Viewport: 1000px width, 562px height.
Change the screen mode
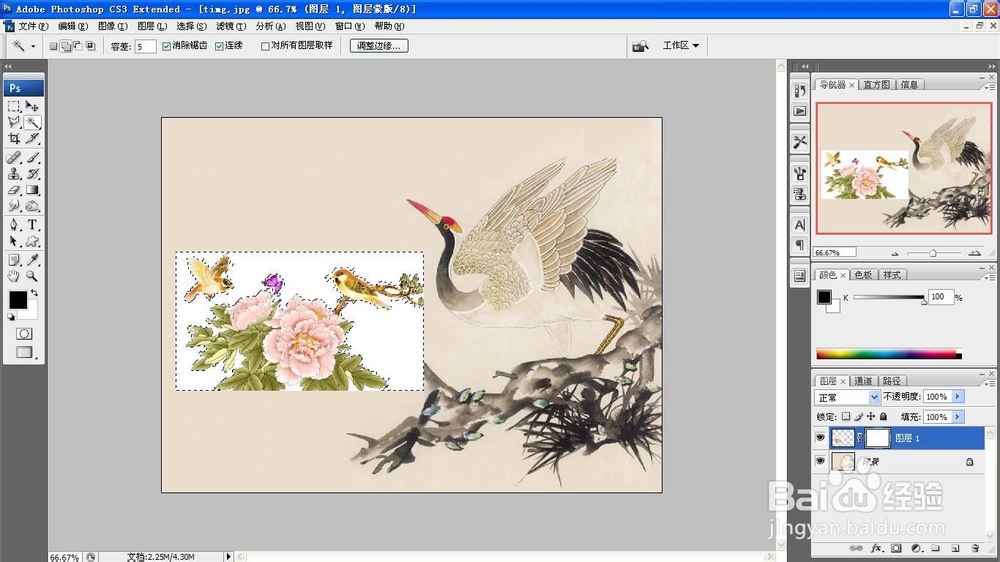point(24,352)
